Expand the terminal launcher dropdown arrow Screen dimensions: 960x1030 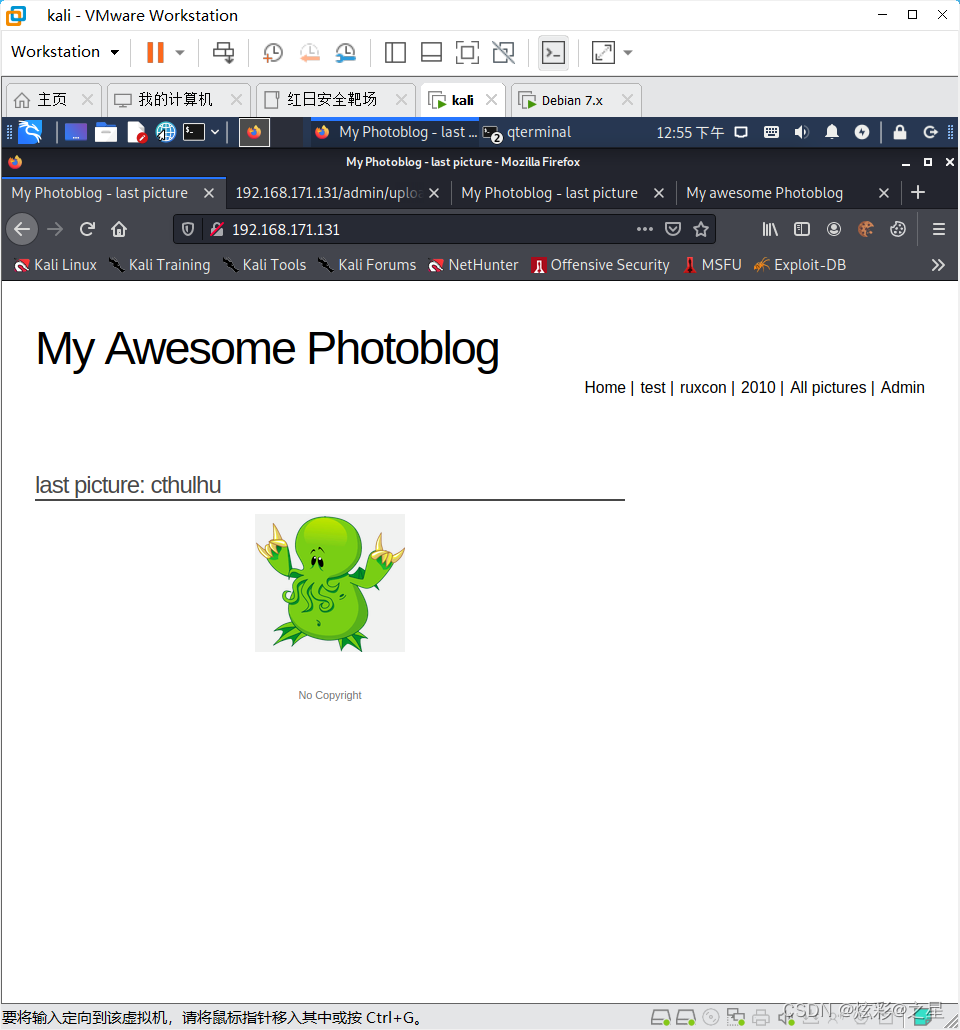(215, 132)
